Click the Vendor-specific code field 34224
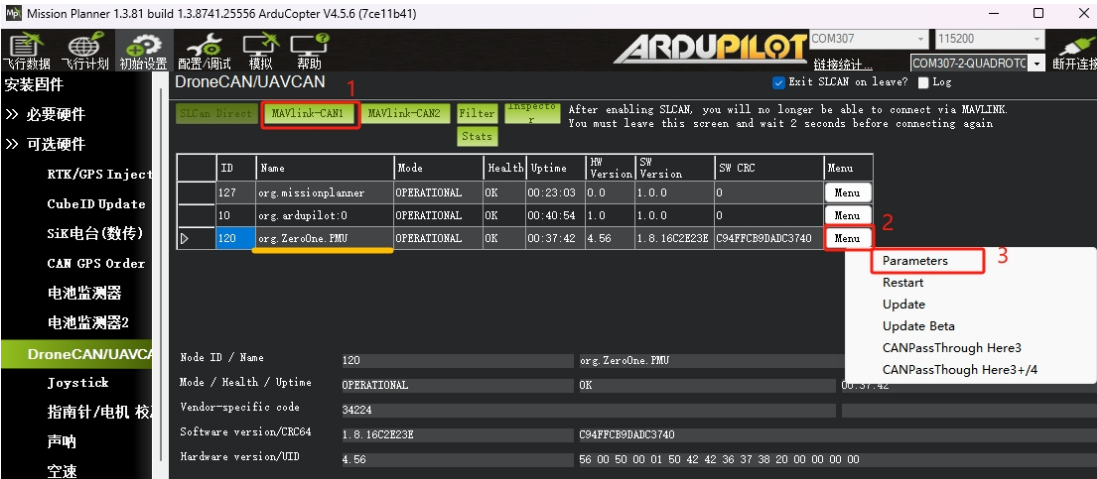 click(588, 410)
